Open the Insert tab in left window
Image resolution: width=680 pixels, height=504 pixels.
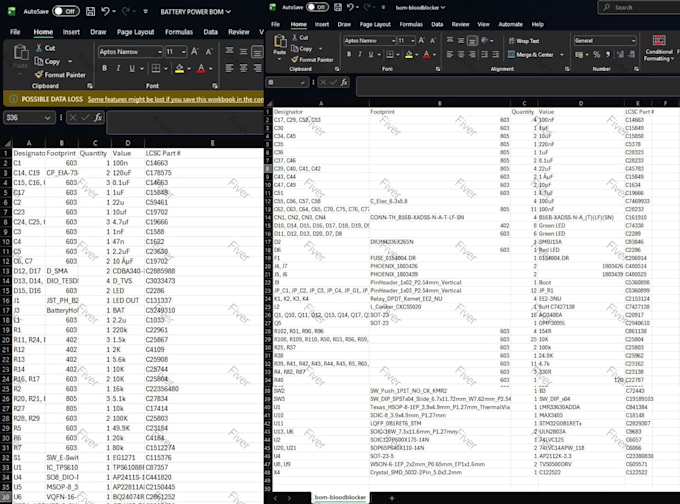[x=71, y=32]
